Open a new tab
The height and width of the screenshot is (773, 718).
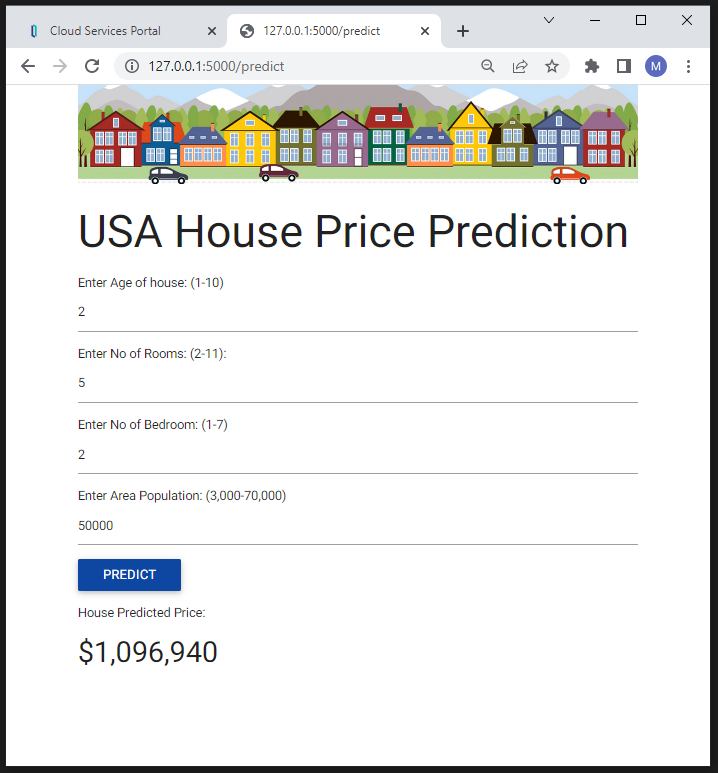tap(462, 31)
